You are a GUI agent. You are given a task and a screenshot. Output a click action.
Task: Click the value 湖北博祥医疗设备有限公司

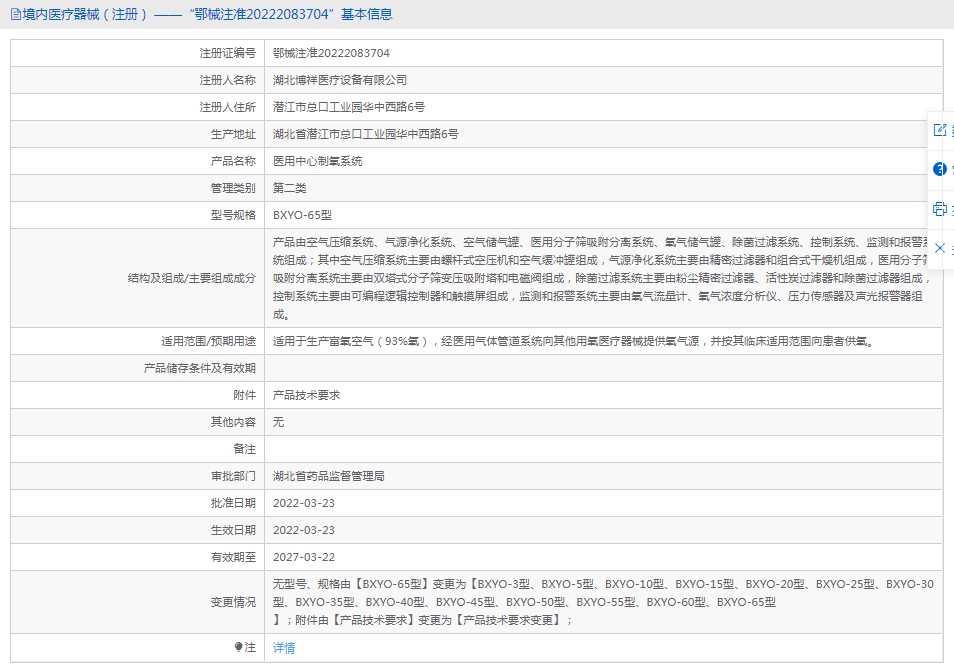coord(340,80)
